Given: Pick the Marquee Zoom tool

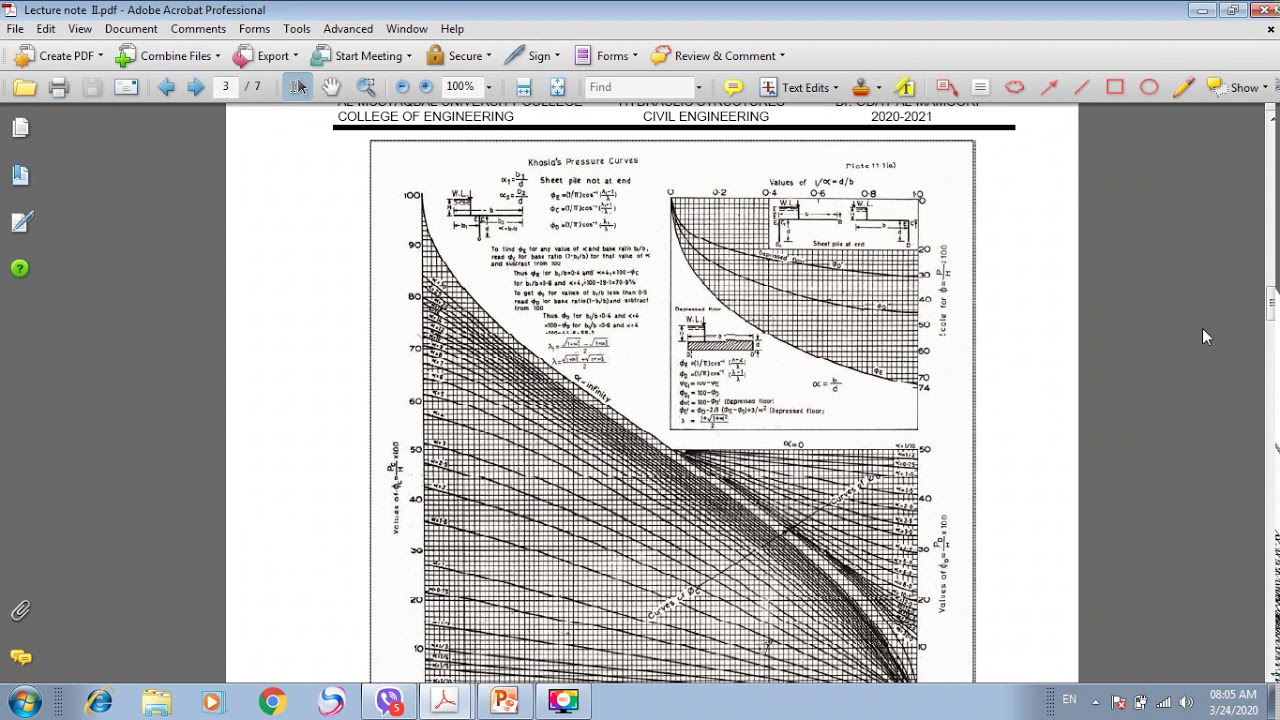Looking at the screenshot, I should 366,87.
